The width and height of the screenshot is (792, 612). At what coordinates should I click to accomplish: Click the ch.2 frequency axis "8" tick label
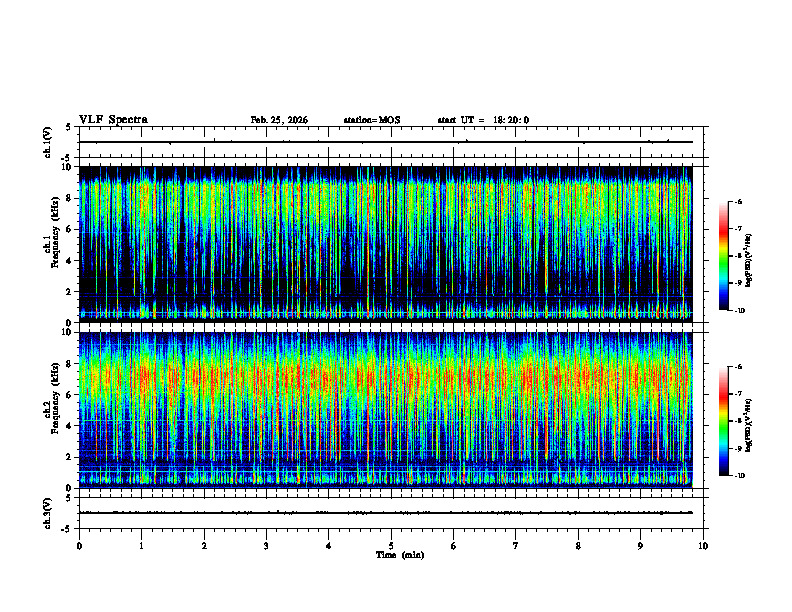click(x=70, y=363)
